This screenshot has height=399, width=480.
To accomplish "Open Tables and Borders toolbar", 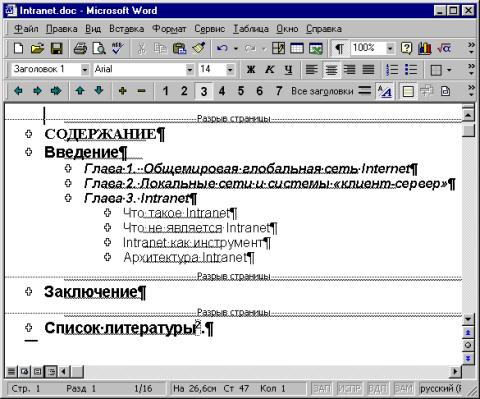I will click(278, 49).
